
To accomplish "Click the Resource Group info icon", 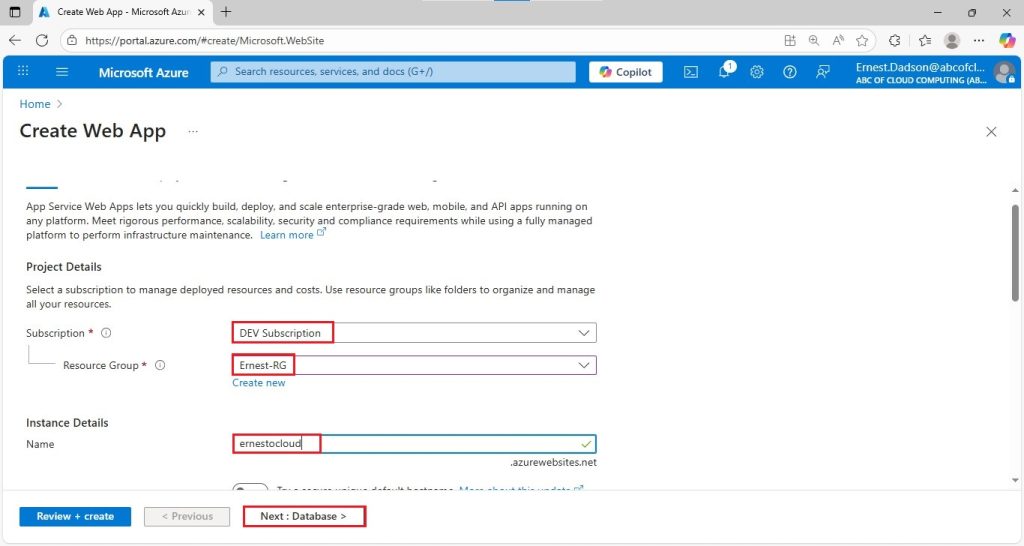I will pos(159,365).
